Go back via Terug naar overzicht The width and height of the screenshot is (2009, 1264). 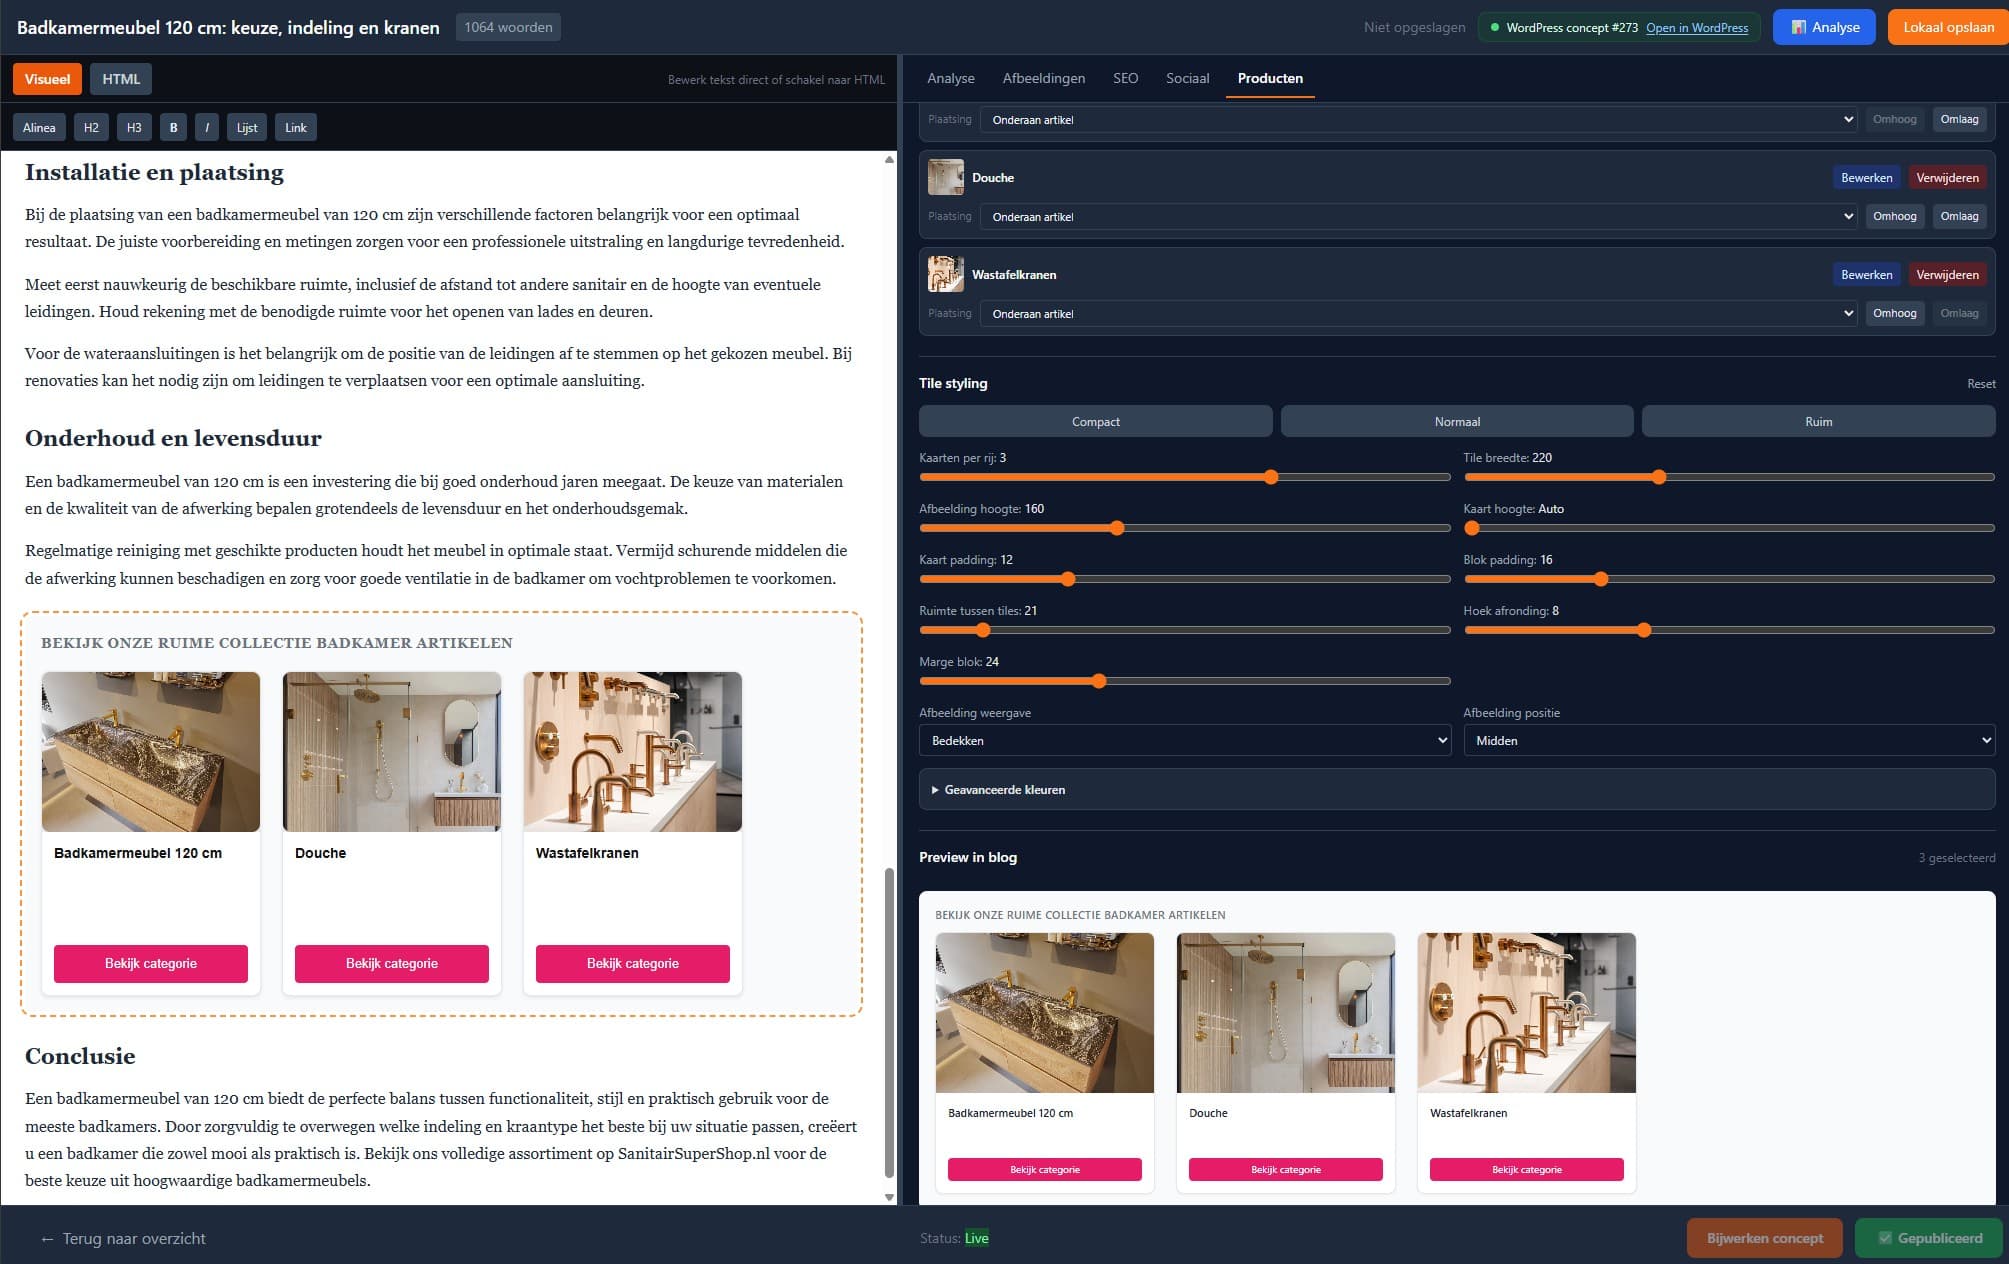pos(123,1238)
